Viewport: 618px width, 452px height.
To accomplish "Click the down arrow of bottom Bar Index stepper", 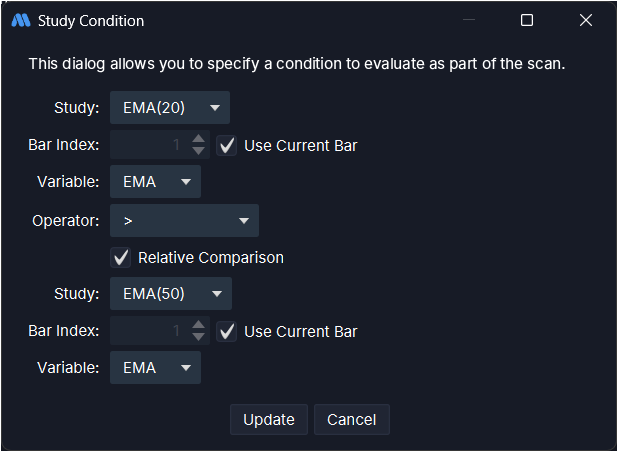I will point(198,337).
